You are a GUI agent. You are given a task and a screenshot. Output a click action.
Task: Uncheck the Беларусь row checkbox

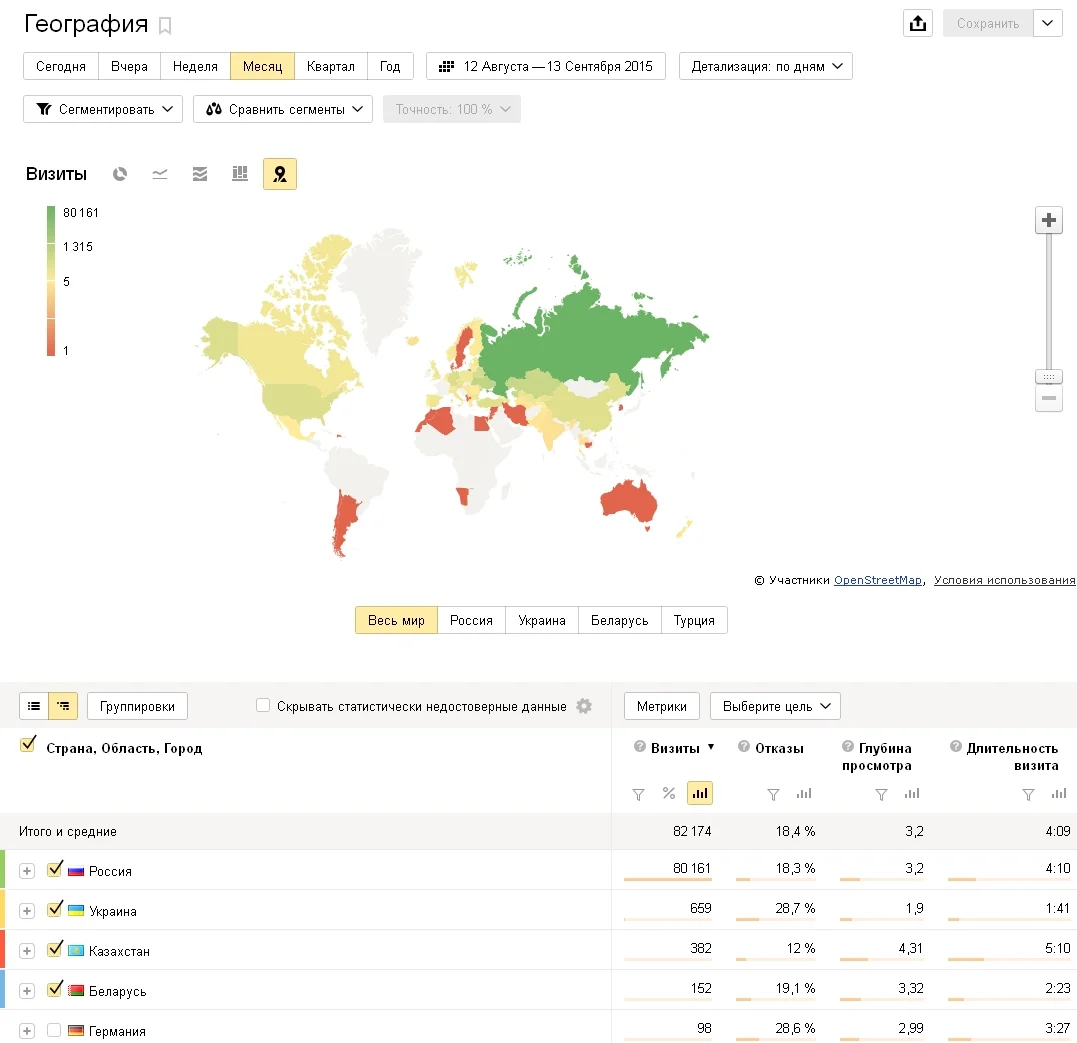[x=55, y=989]
